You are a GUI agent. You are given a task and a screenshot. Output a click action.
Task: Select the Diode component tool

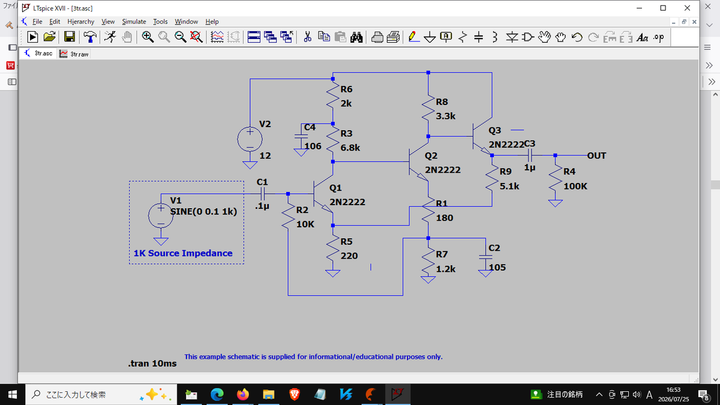click(x=512, y=37)
